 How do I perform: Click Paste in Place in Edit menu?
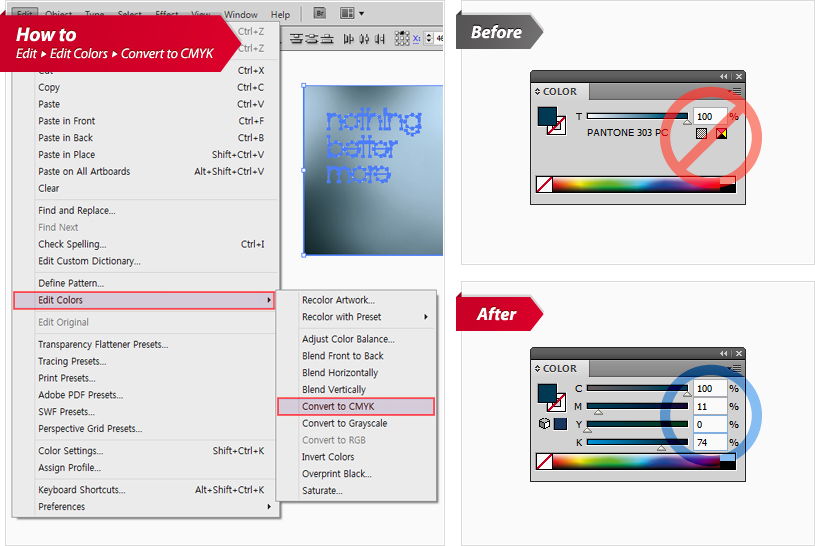click(67, 155)
